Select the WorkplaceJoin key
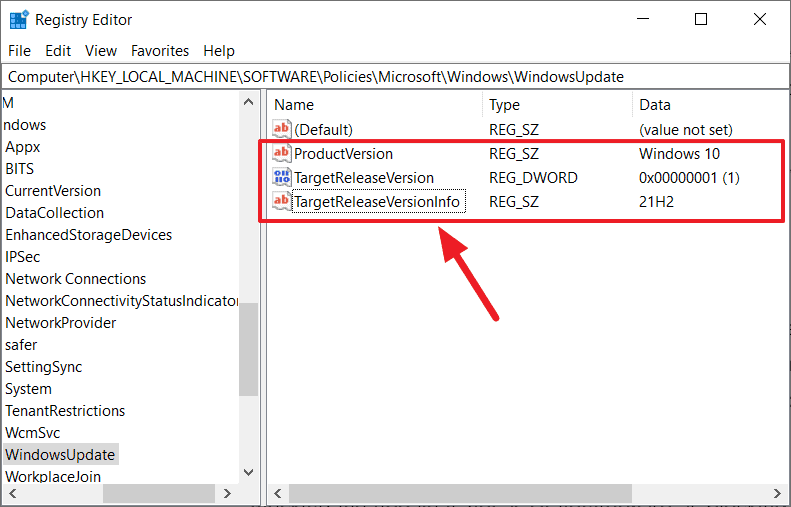The width and height of the screenshot is (791, 507). (x=53, y=476)
